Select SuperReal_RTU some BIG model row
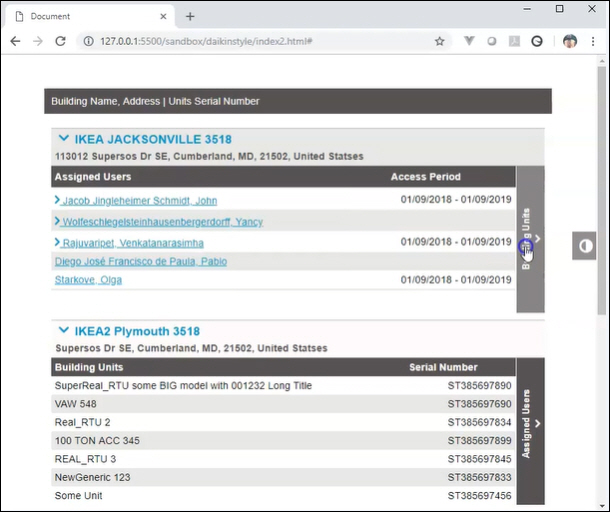The height and width of the screenshot is (512, 610). point(283,386)
